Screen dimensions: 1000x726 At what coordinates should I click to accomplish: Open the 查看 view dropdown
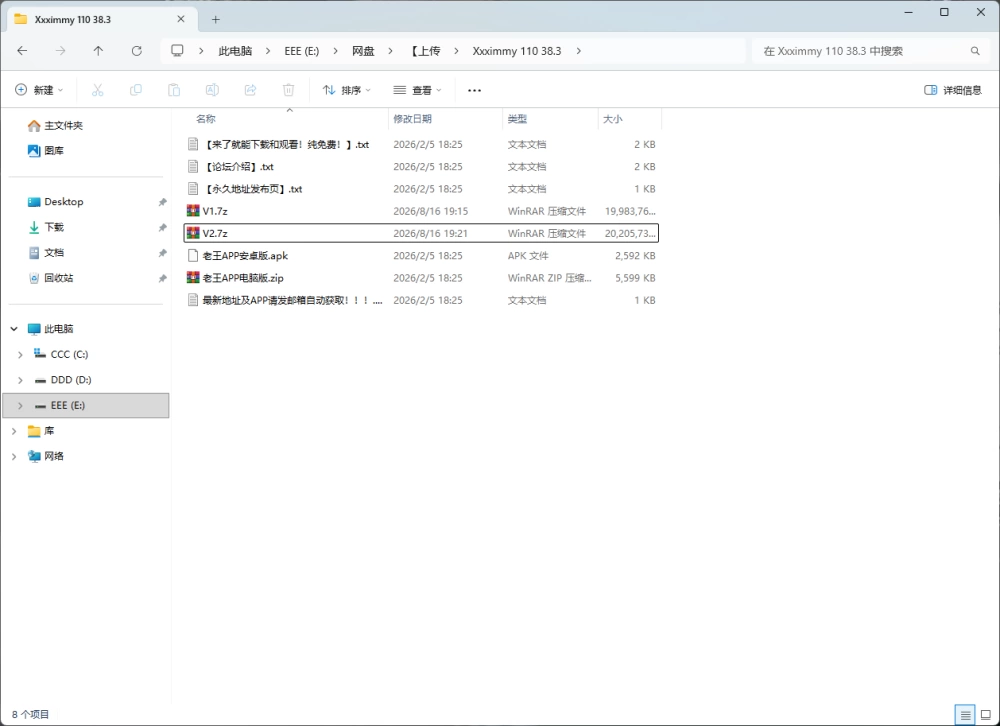[417, 90]
